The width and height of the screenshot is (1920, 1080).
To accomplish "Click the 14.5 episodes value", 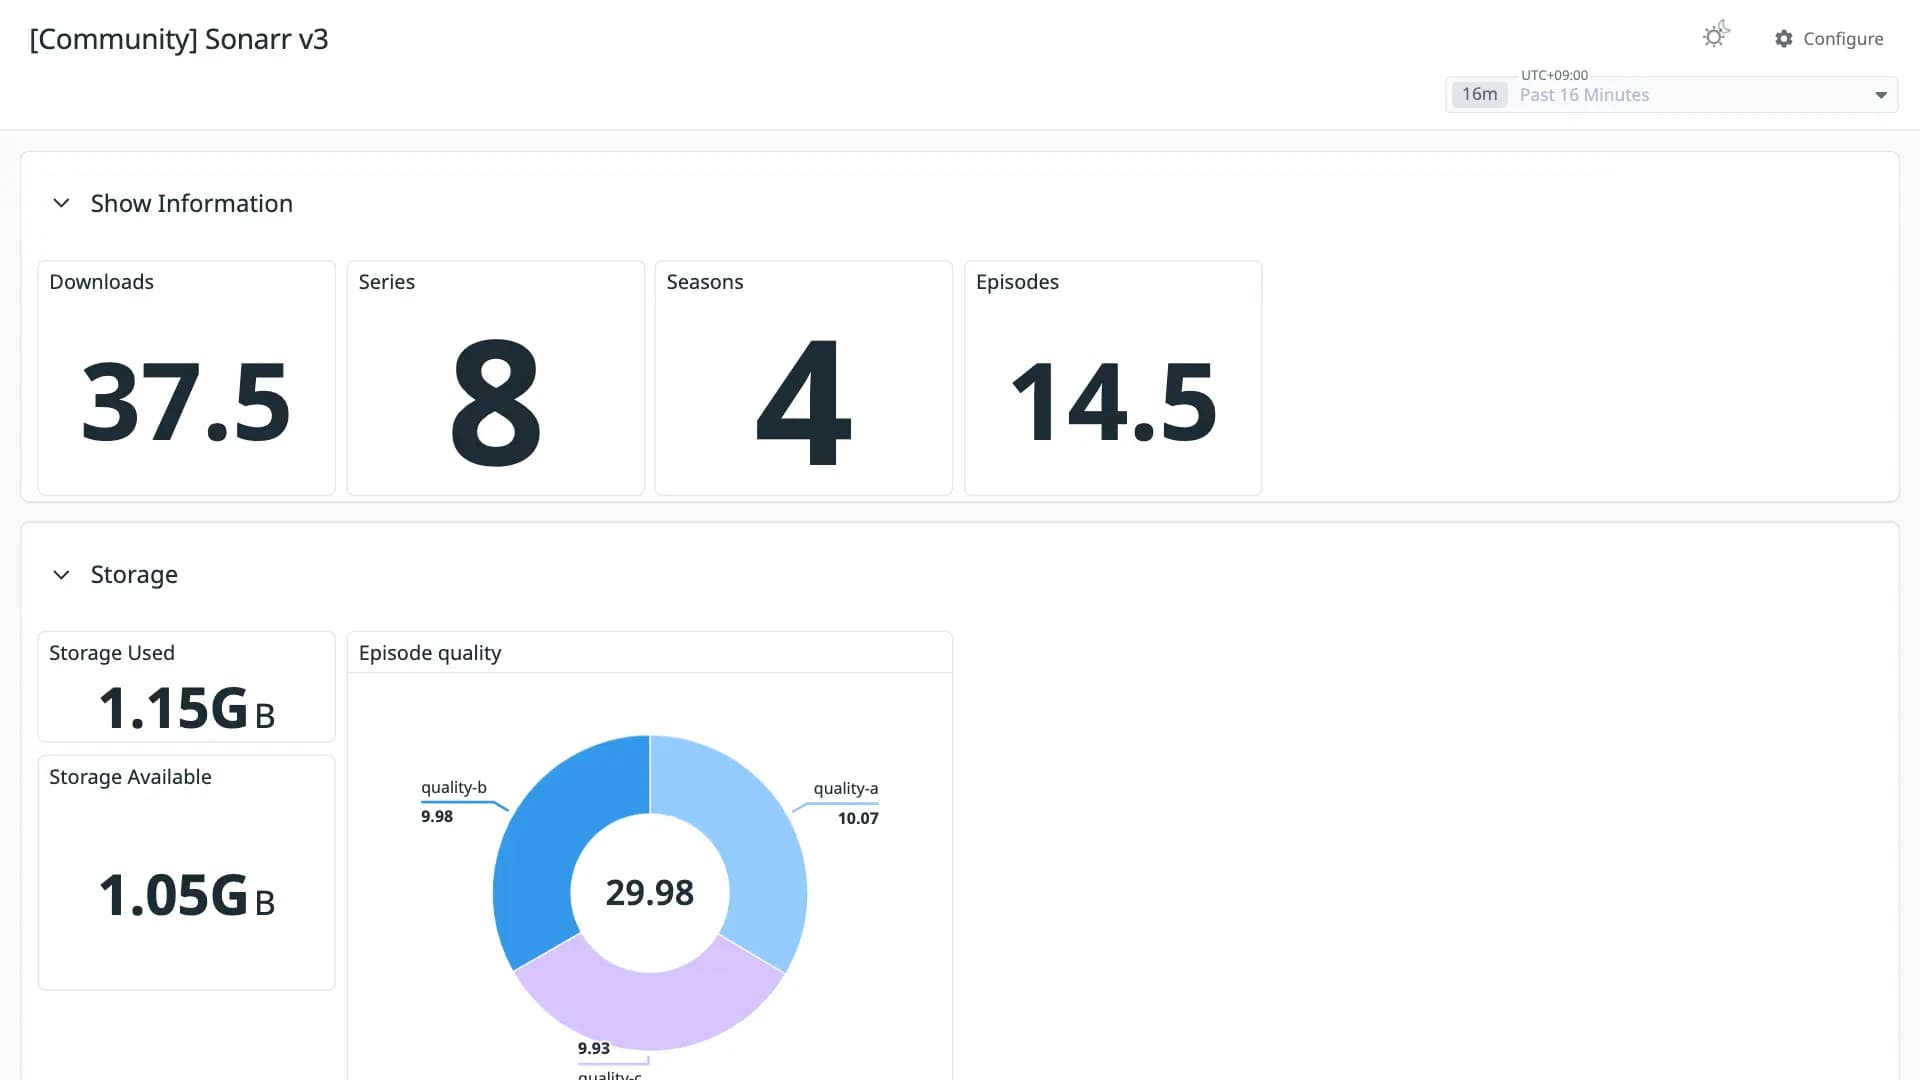I will [1113, 402].
